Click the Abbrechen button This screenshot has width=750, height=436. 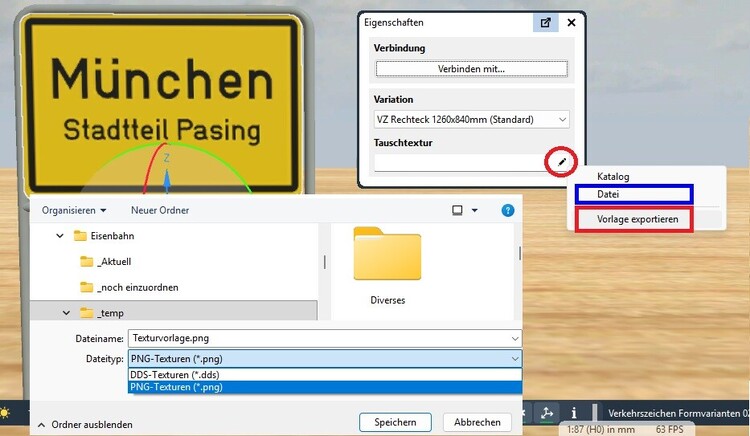pyautogui.click(x=477, y=422)
